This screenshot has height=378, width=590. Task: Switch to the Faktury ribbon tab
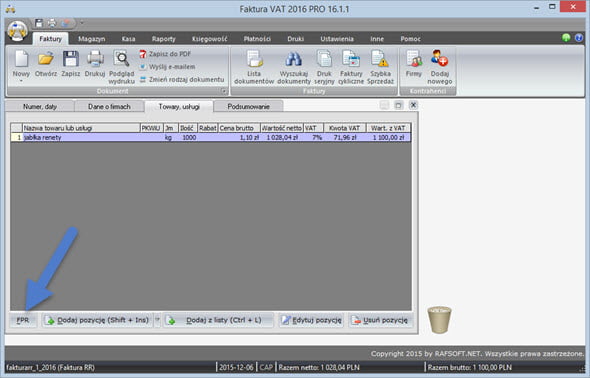[x=50, y=39]
